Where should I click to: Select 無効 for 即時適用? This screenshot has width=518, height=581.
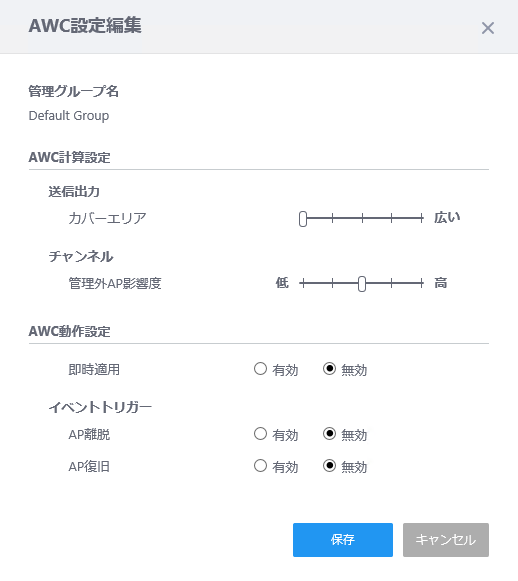click(x=329, y=369)
